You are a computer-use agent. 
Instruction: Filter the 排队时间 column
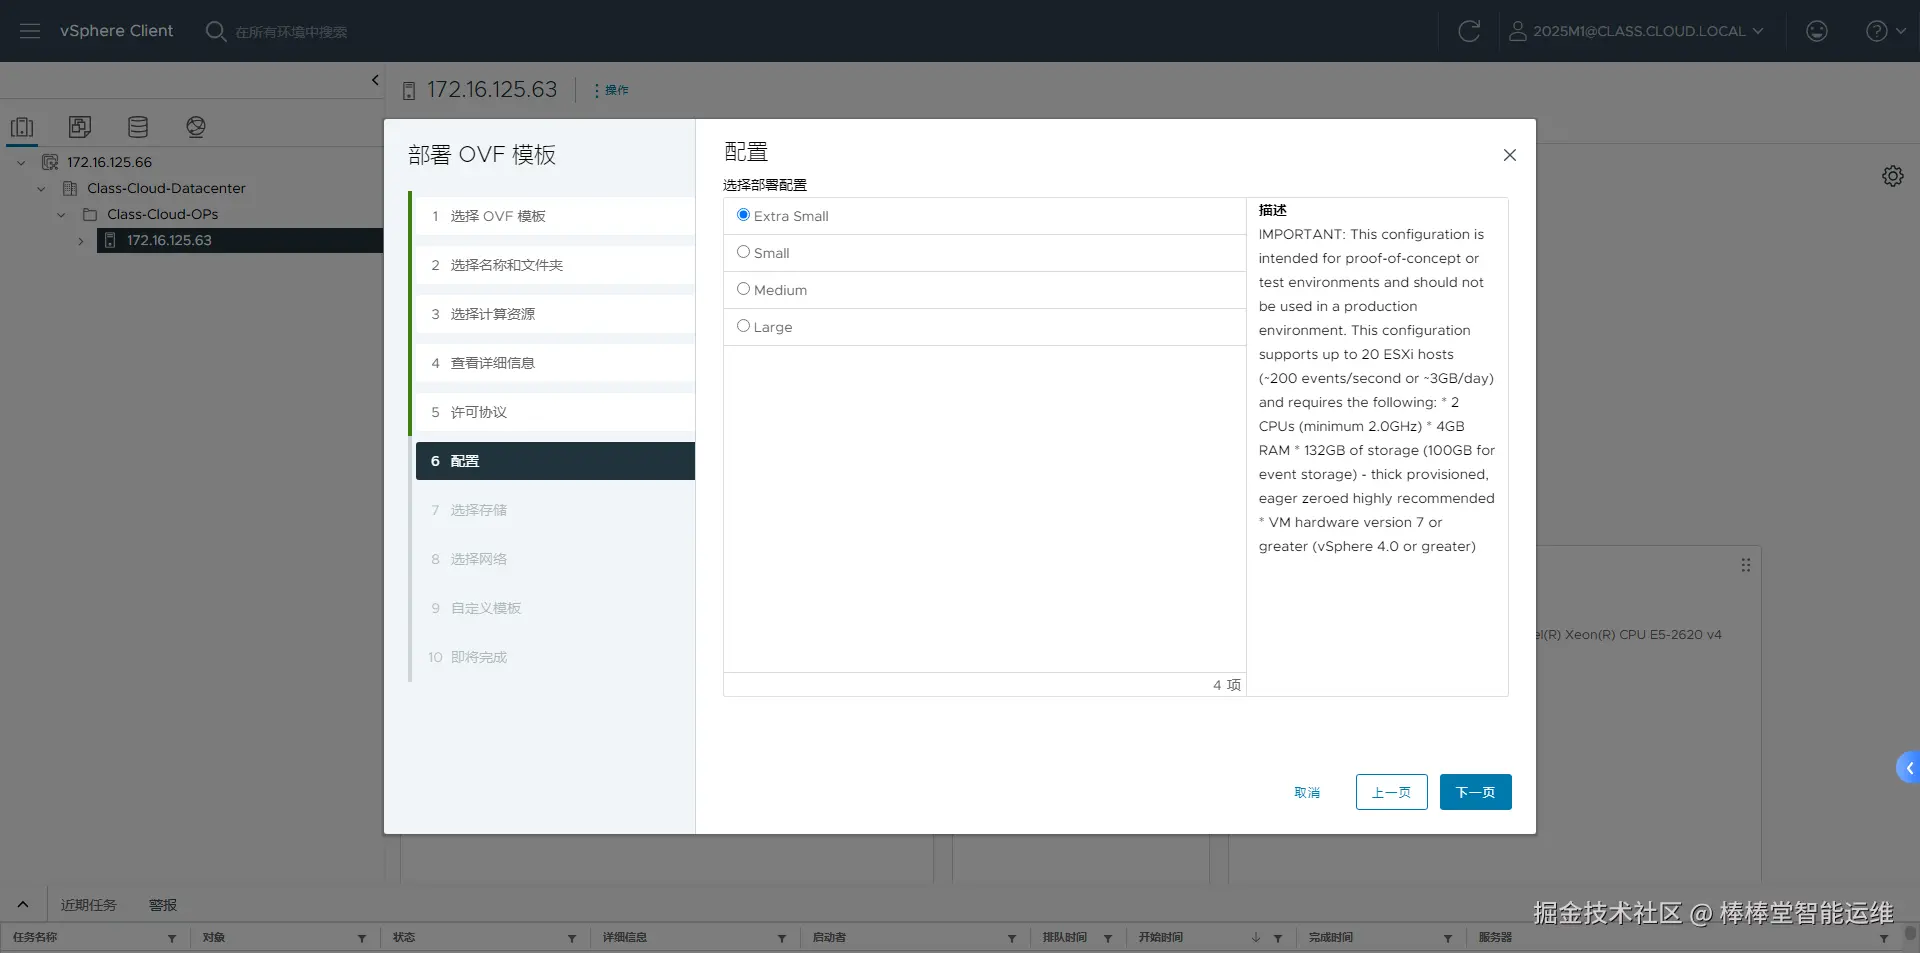pyautogui.click(x=1108, y=938)
